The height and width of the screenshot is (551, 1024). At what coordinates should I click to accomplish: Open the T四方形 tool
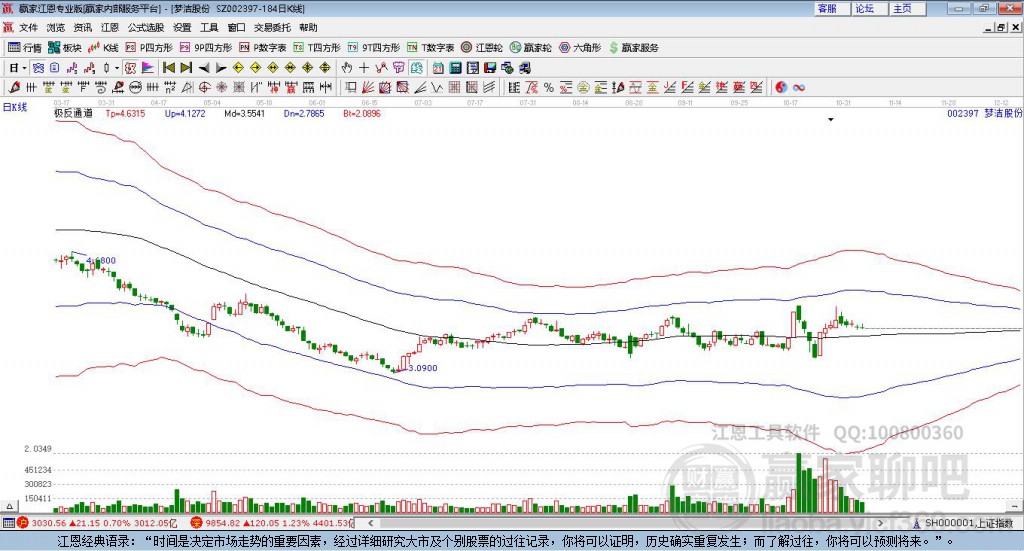point(317,48)
